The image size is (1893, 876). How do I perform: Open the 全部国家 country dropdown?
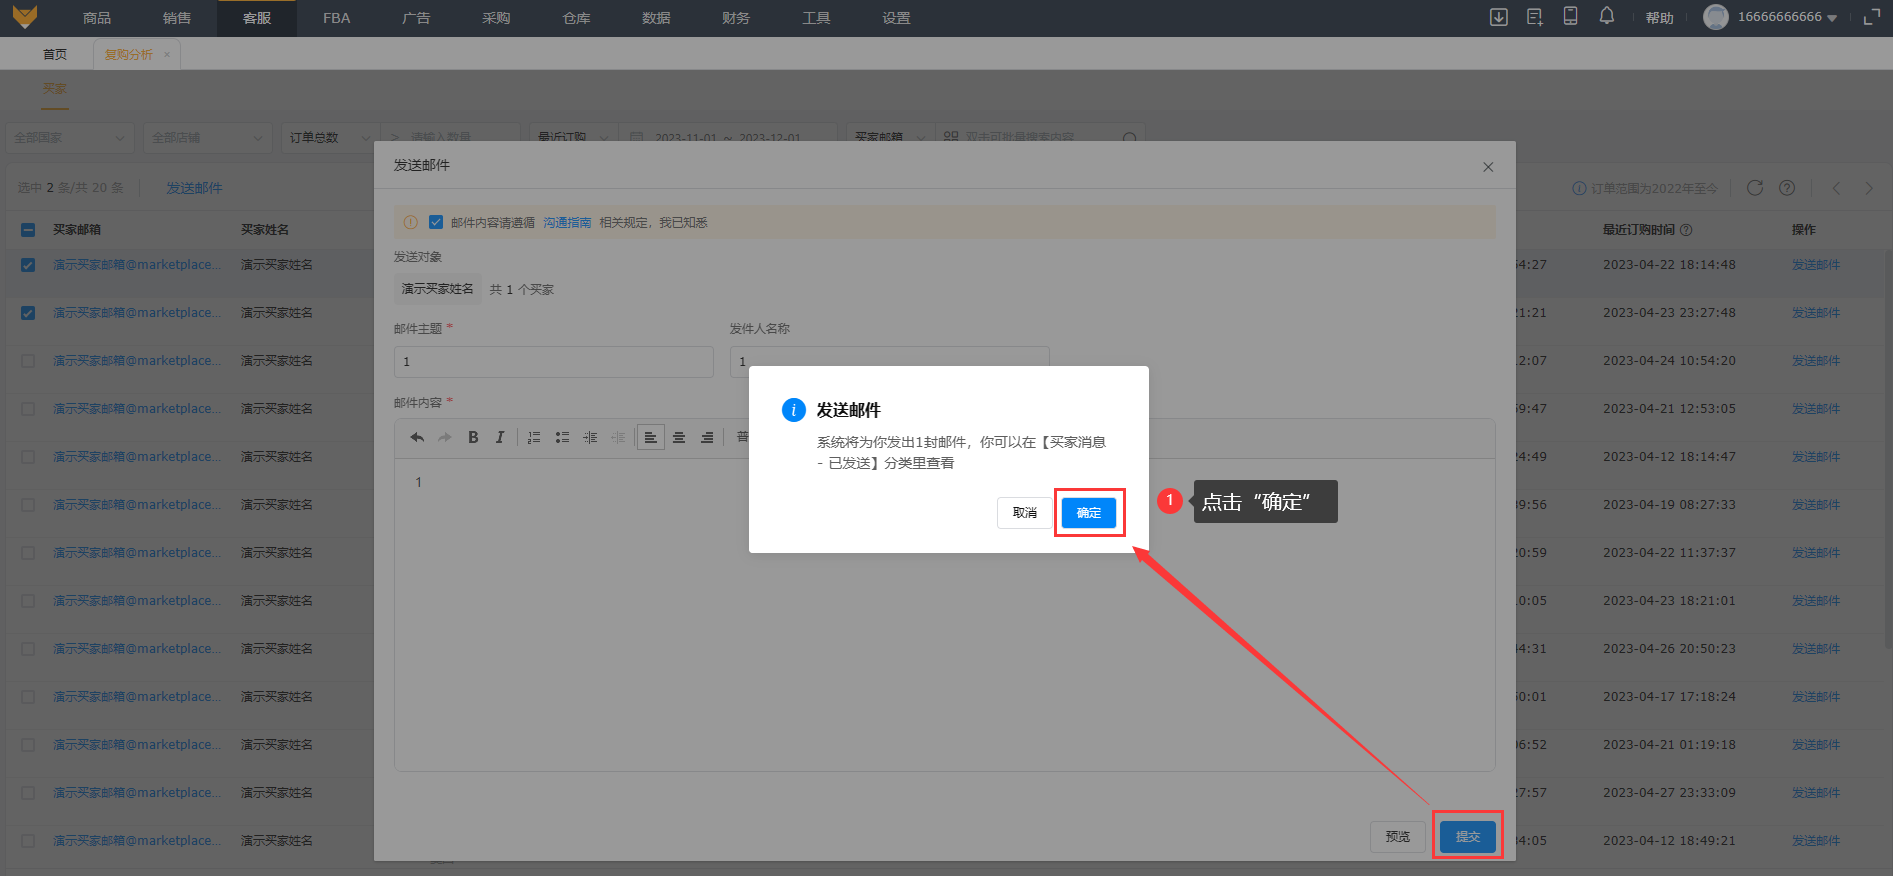point(69,138)
